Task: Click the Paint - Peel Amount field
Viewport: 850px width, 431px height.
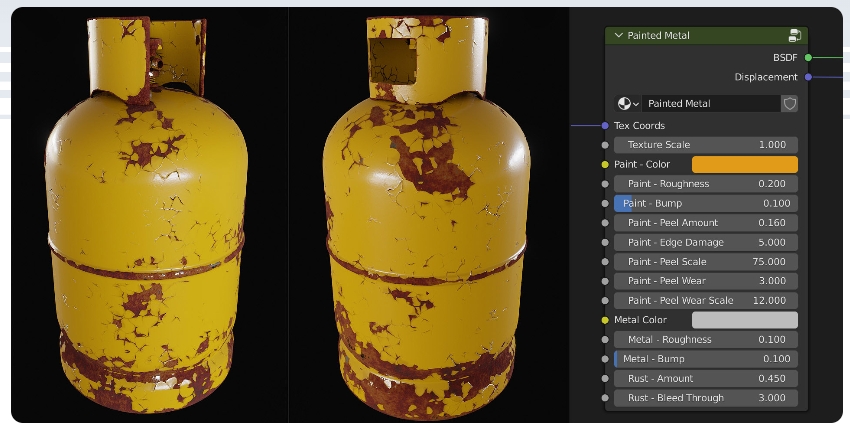Action: pyautogui.click(x=706, y=223)
